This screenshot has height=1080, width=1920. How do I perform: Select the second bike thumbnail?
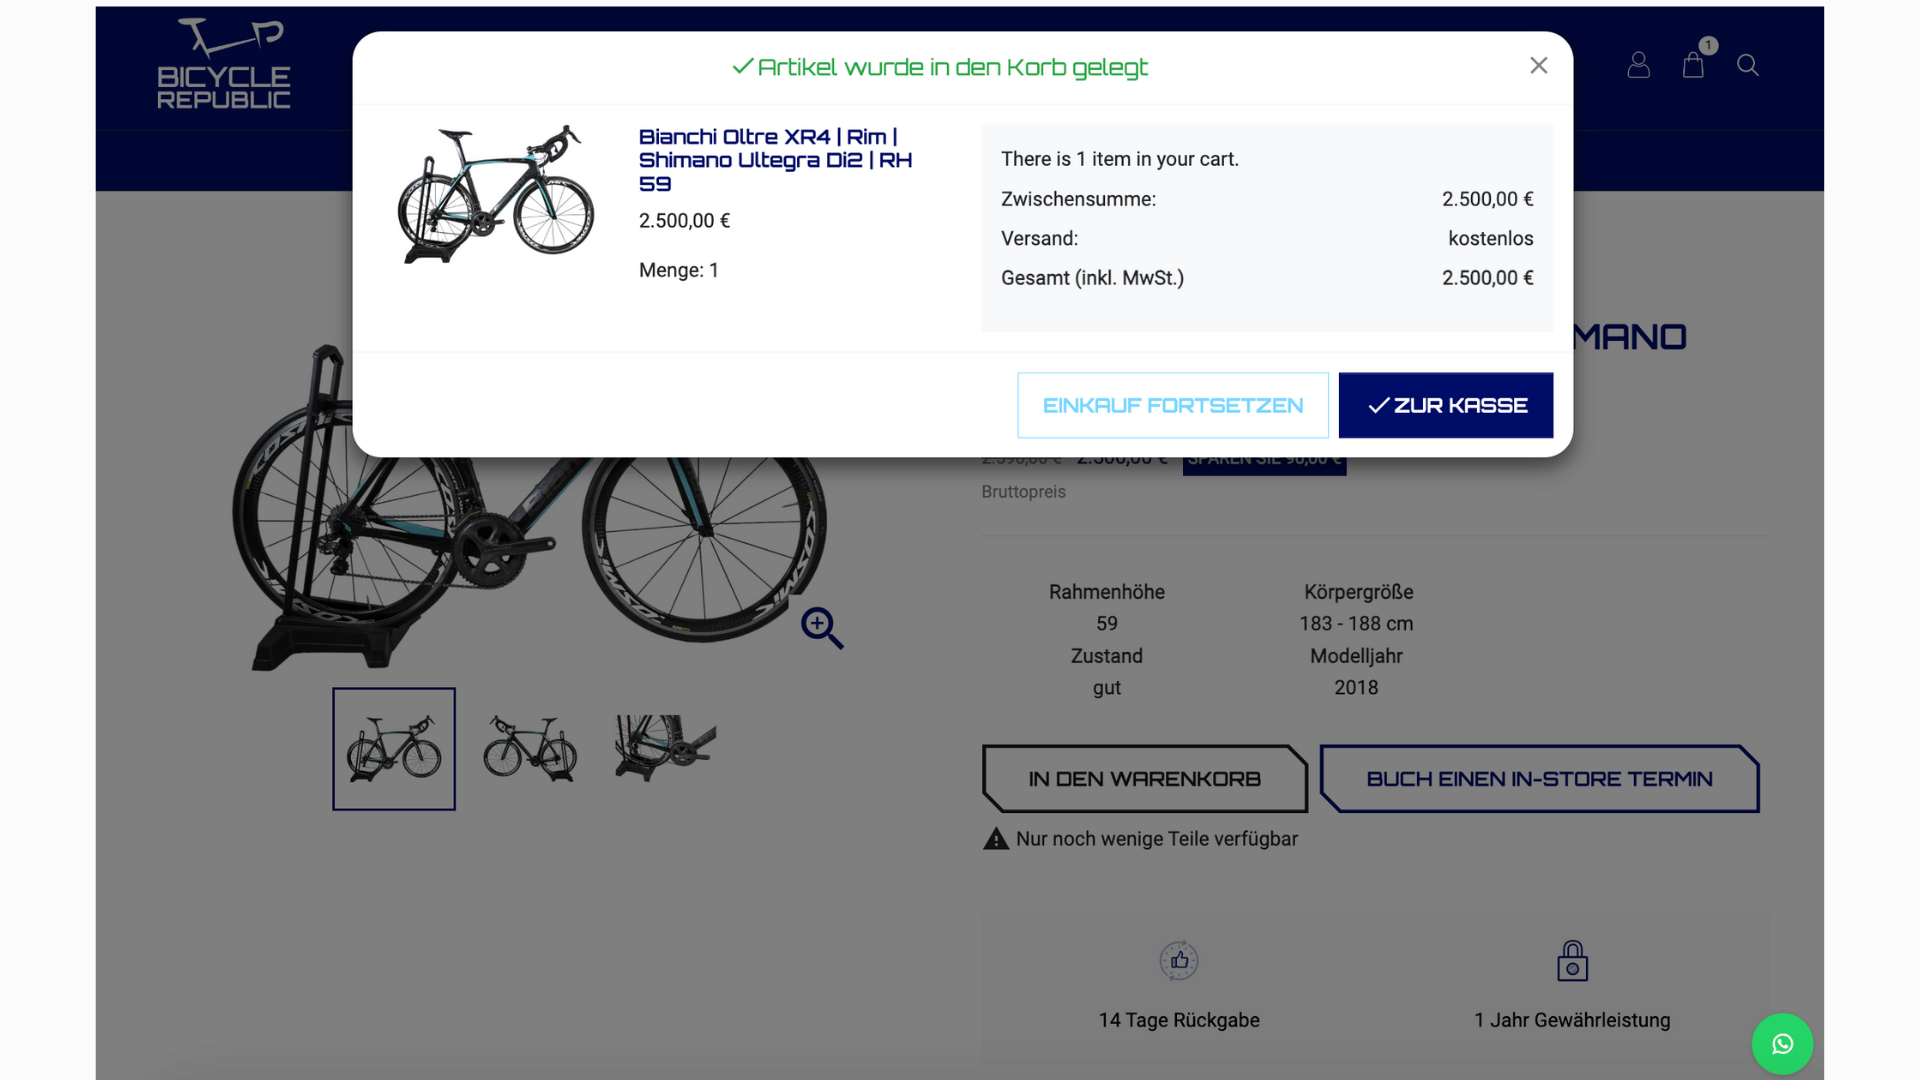pyautogui.click(x=530, y=749)
